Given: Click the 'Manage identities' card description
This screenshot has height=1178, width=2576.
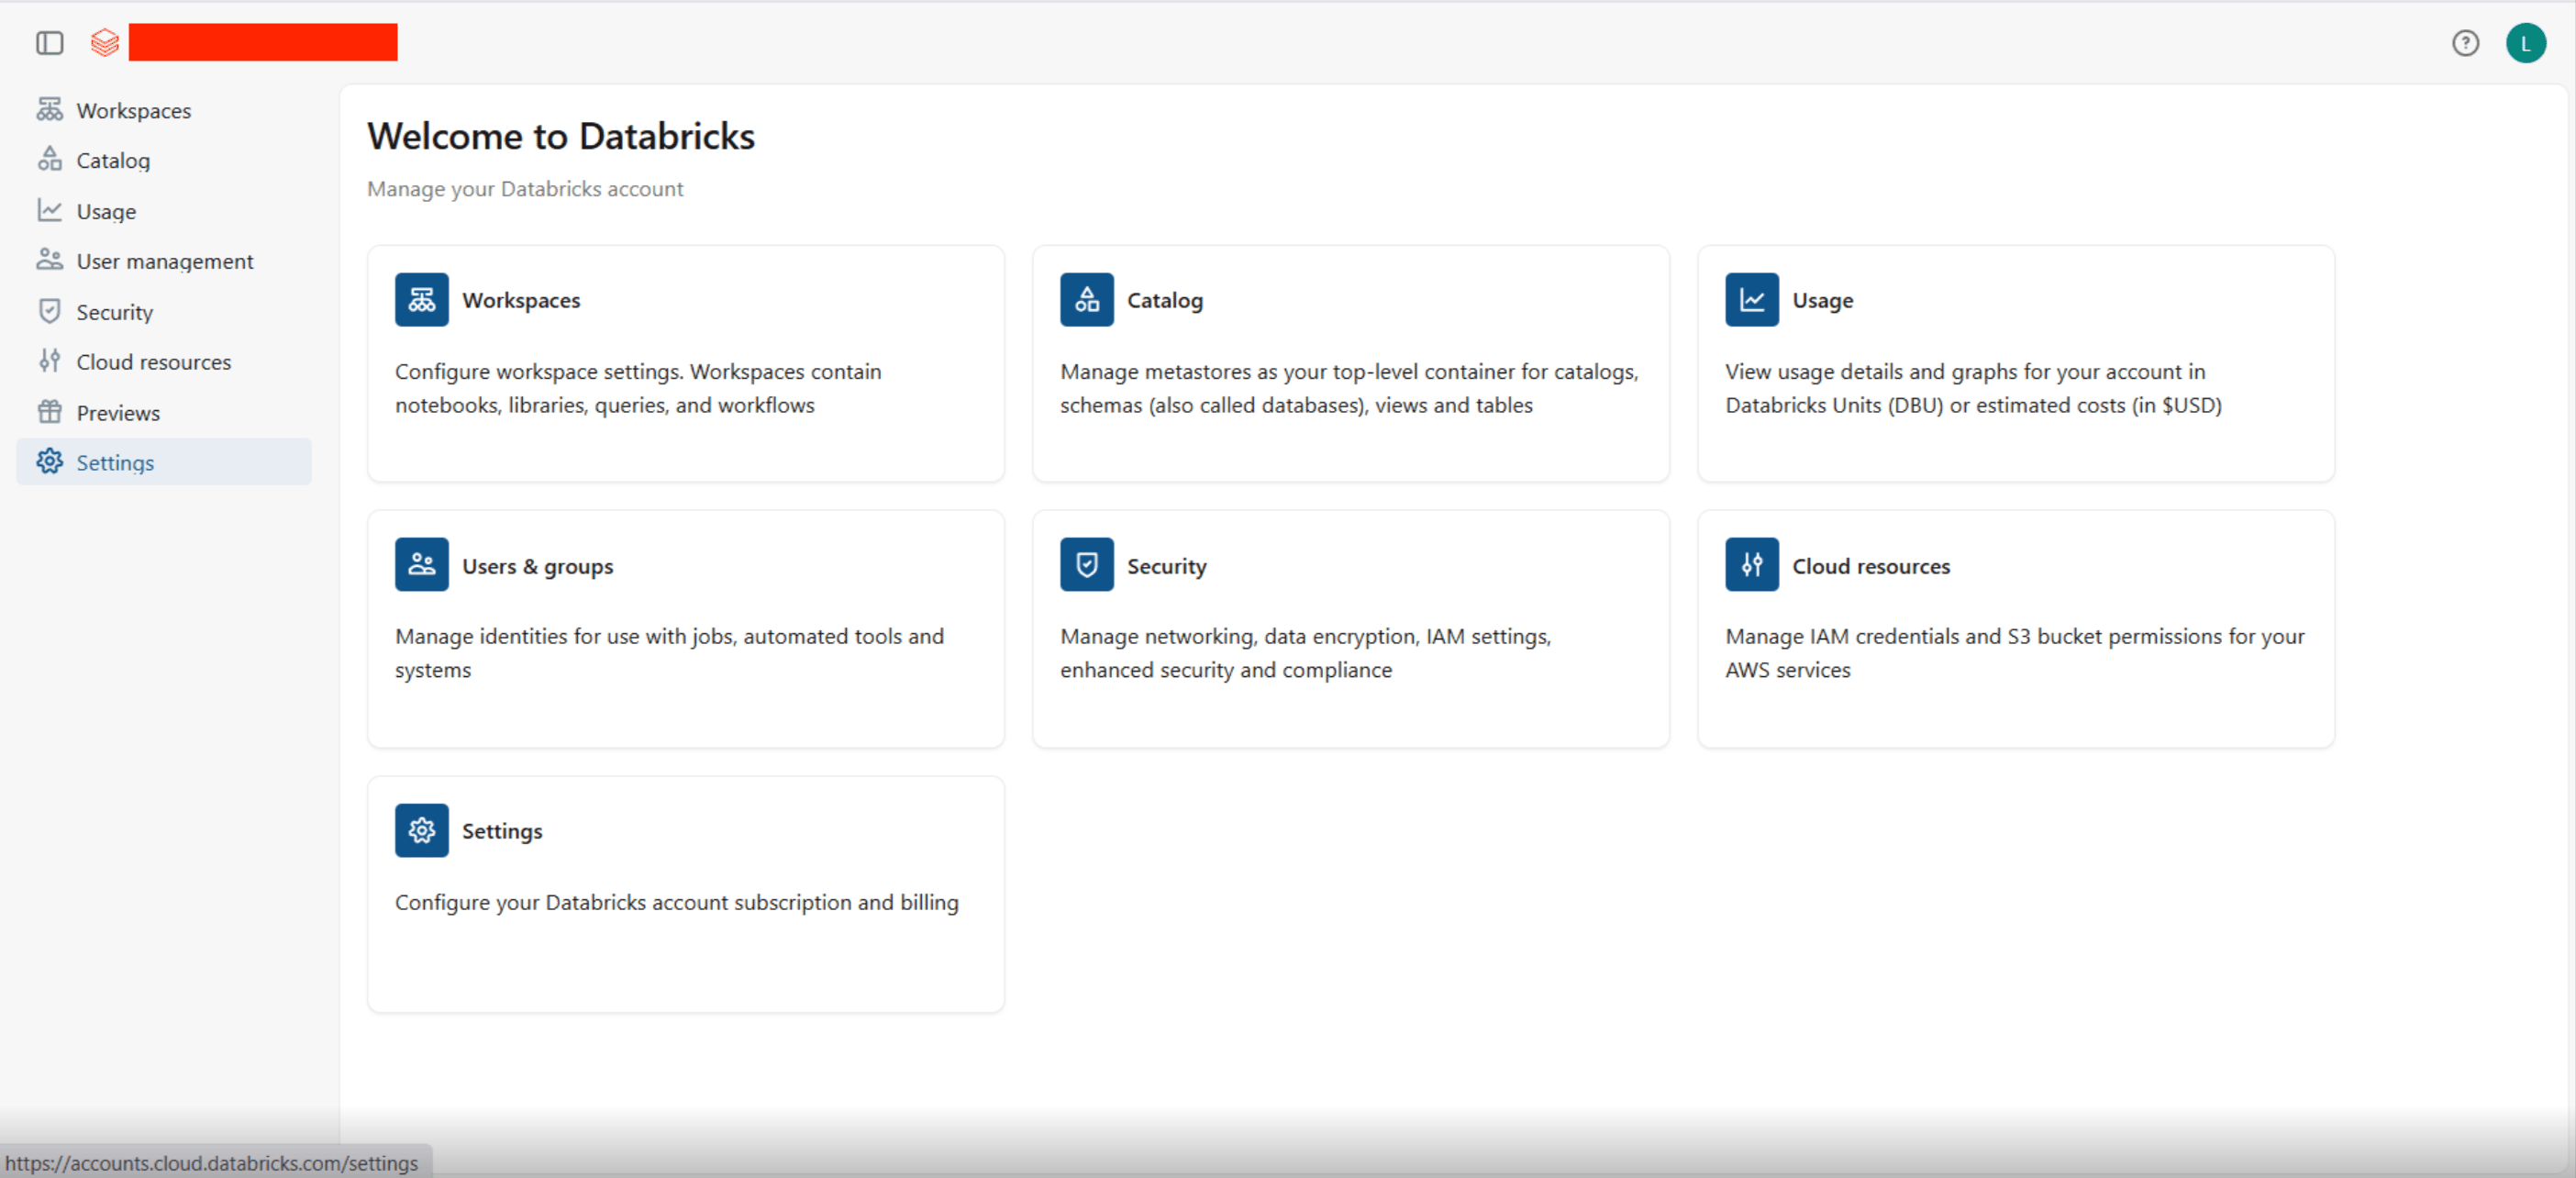Looking at the screenshot, I should (669, 653).
